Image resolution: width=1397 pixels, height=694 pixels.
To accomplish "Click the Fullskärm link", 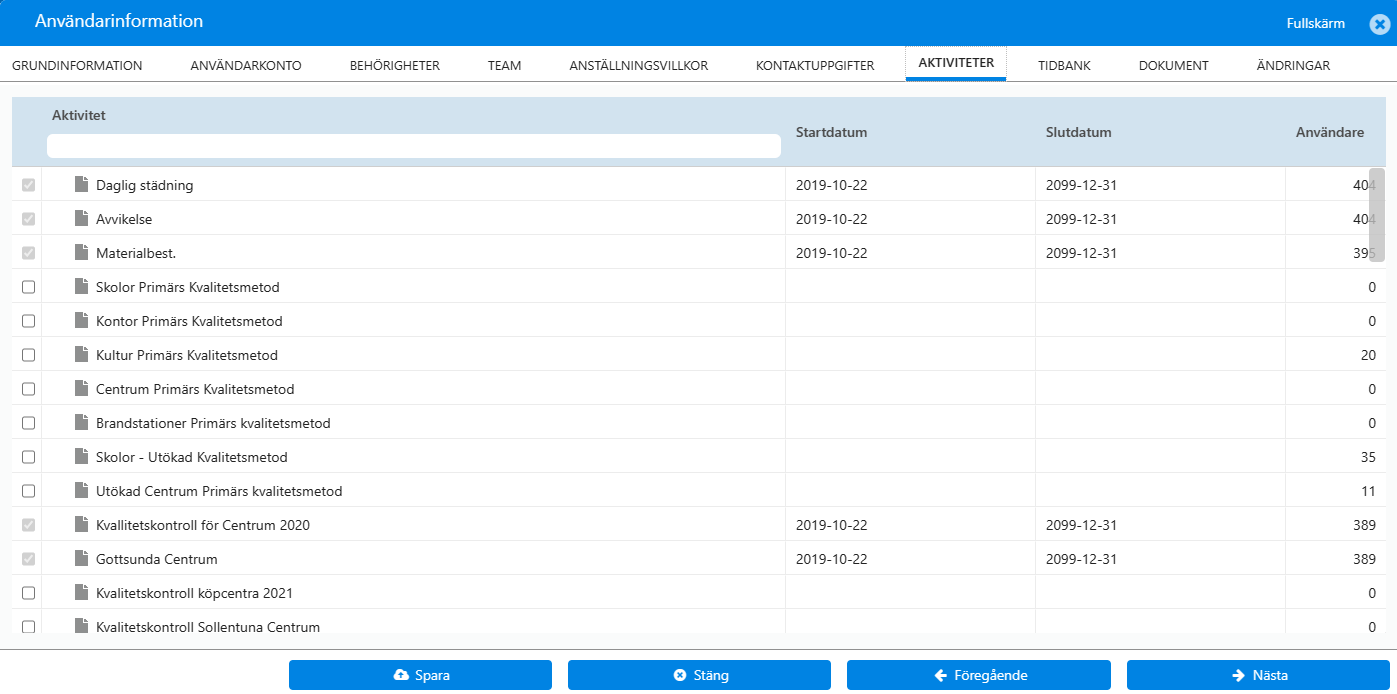I will coord(1316,23).
